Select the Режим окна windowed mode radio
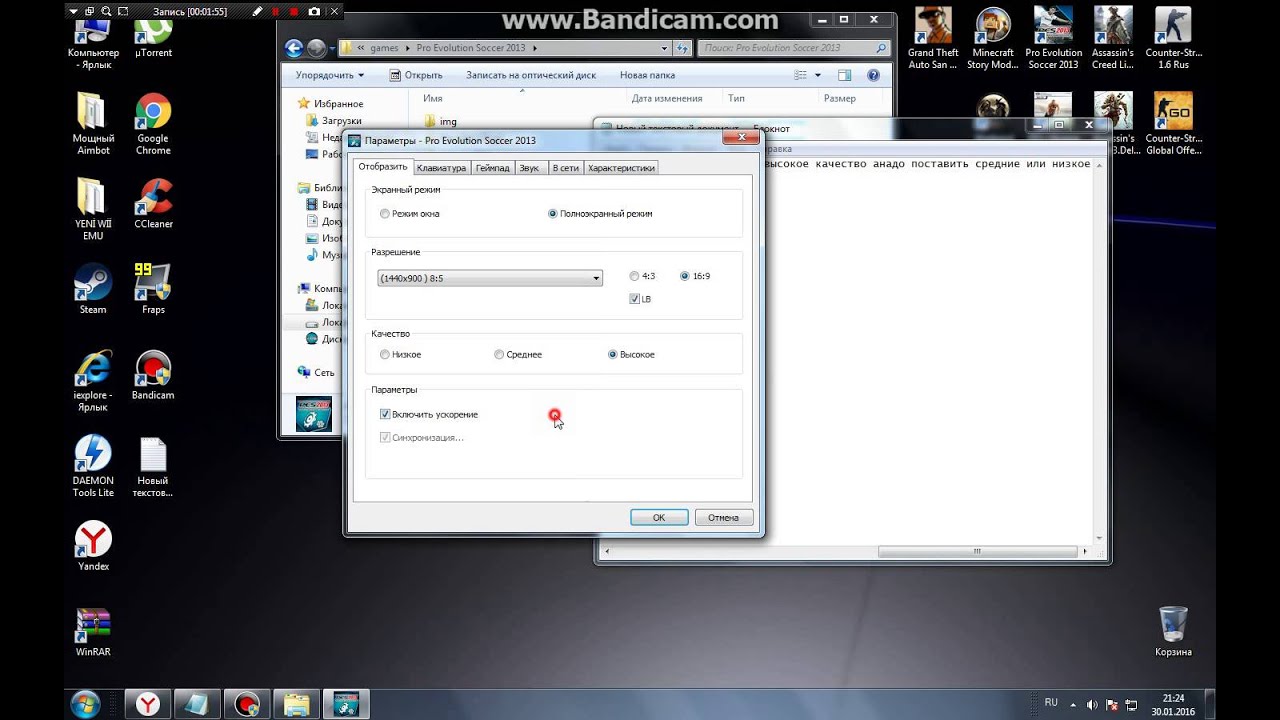Screen dimensions: 1280x720 pyautogui.click(x=385, y=214)
